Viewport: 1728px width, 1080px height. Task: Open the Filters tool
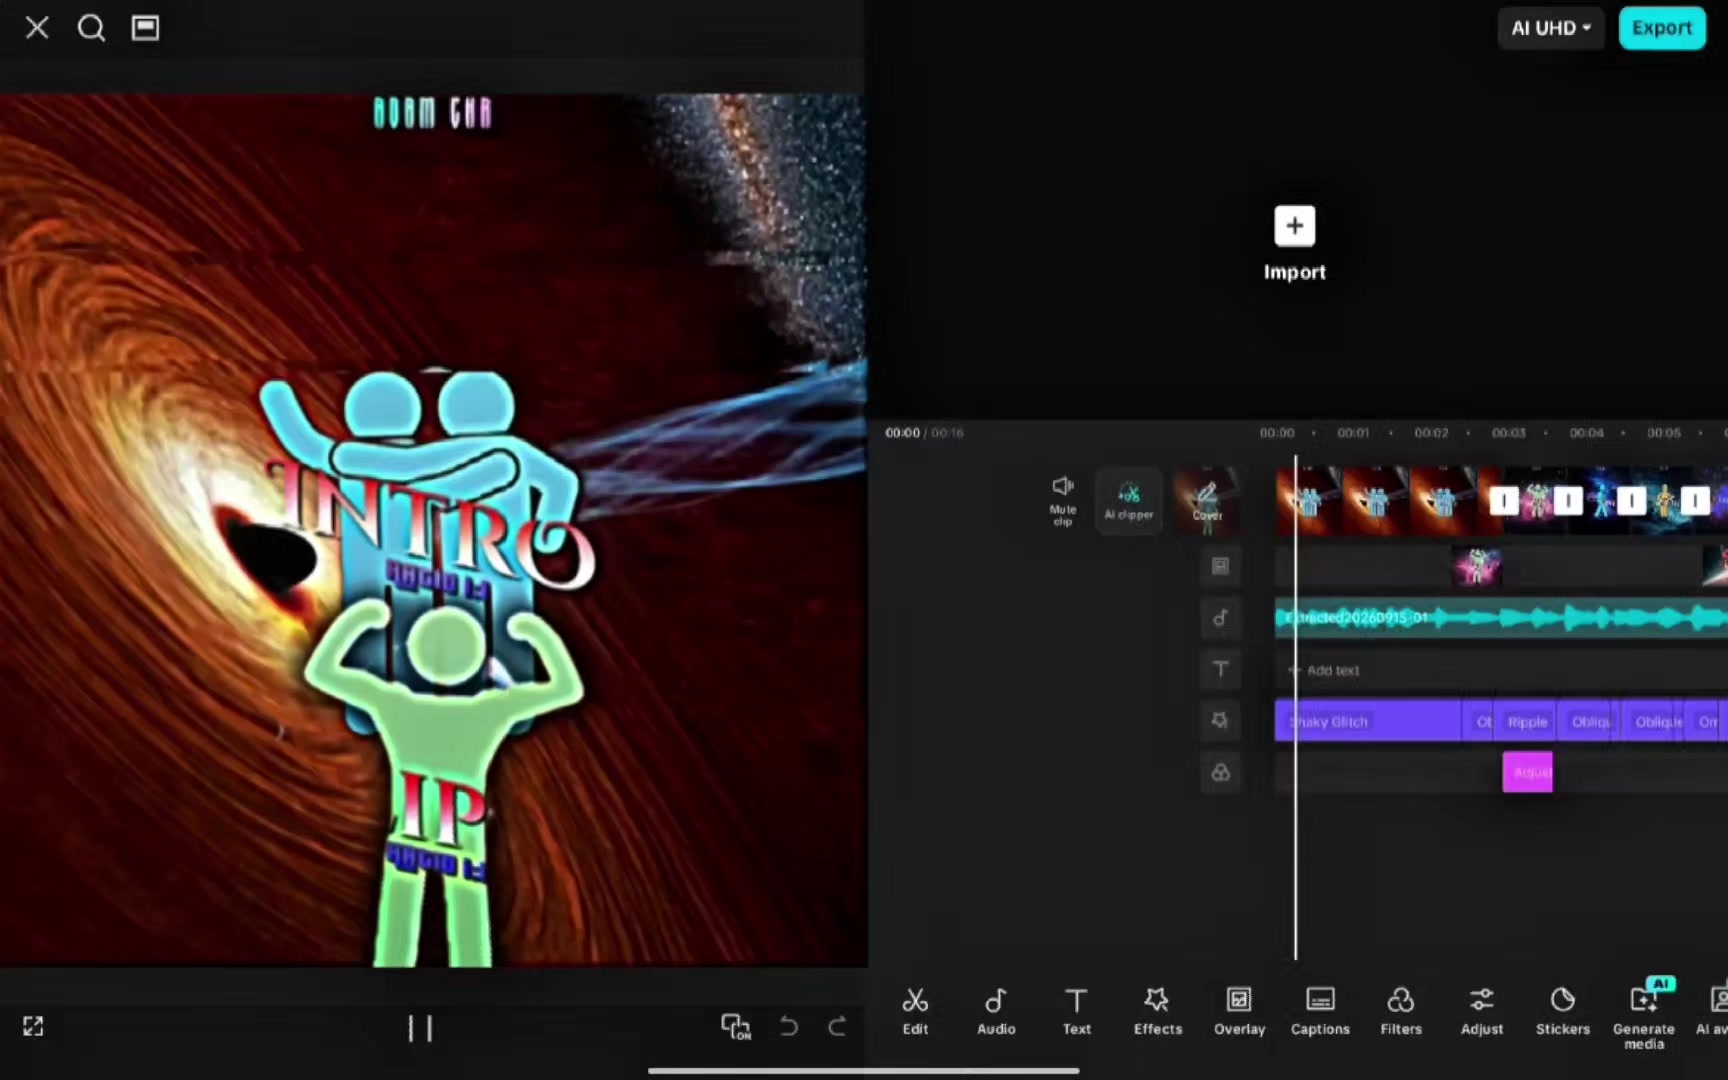pos(1401,1011)
